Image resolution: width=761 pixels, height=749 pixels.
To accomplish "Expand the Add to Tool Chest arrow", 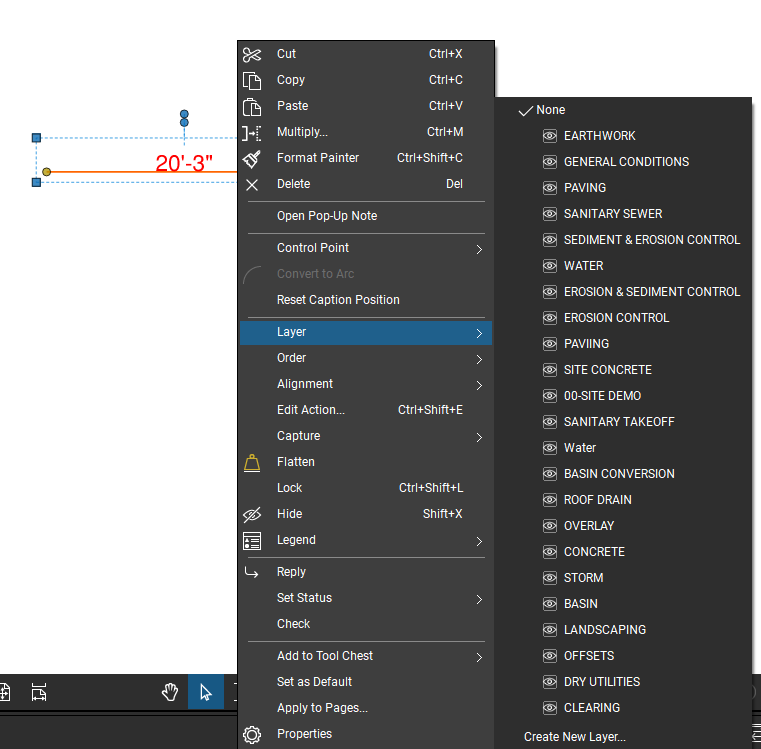I will 479,657.
